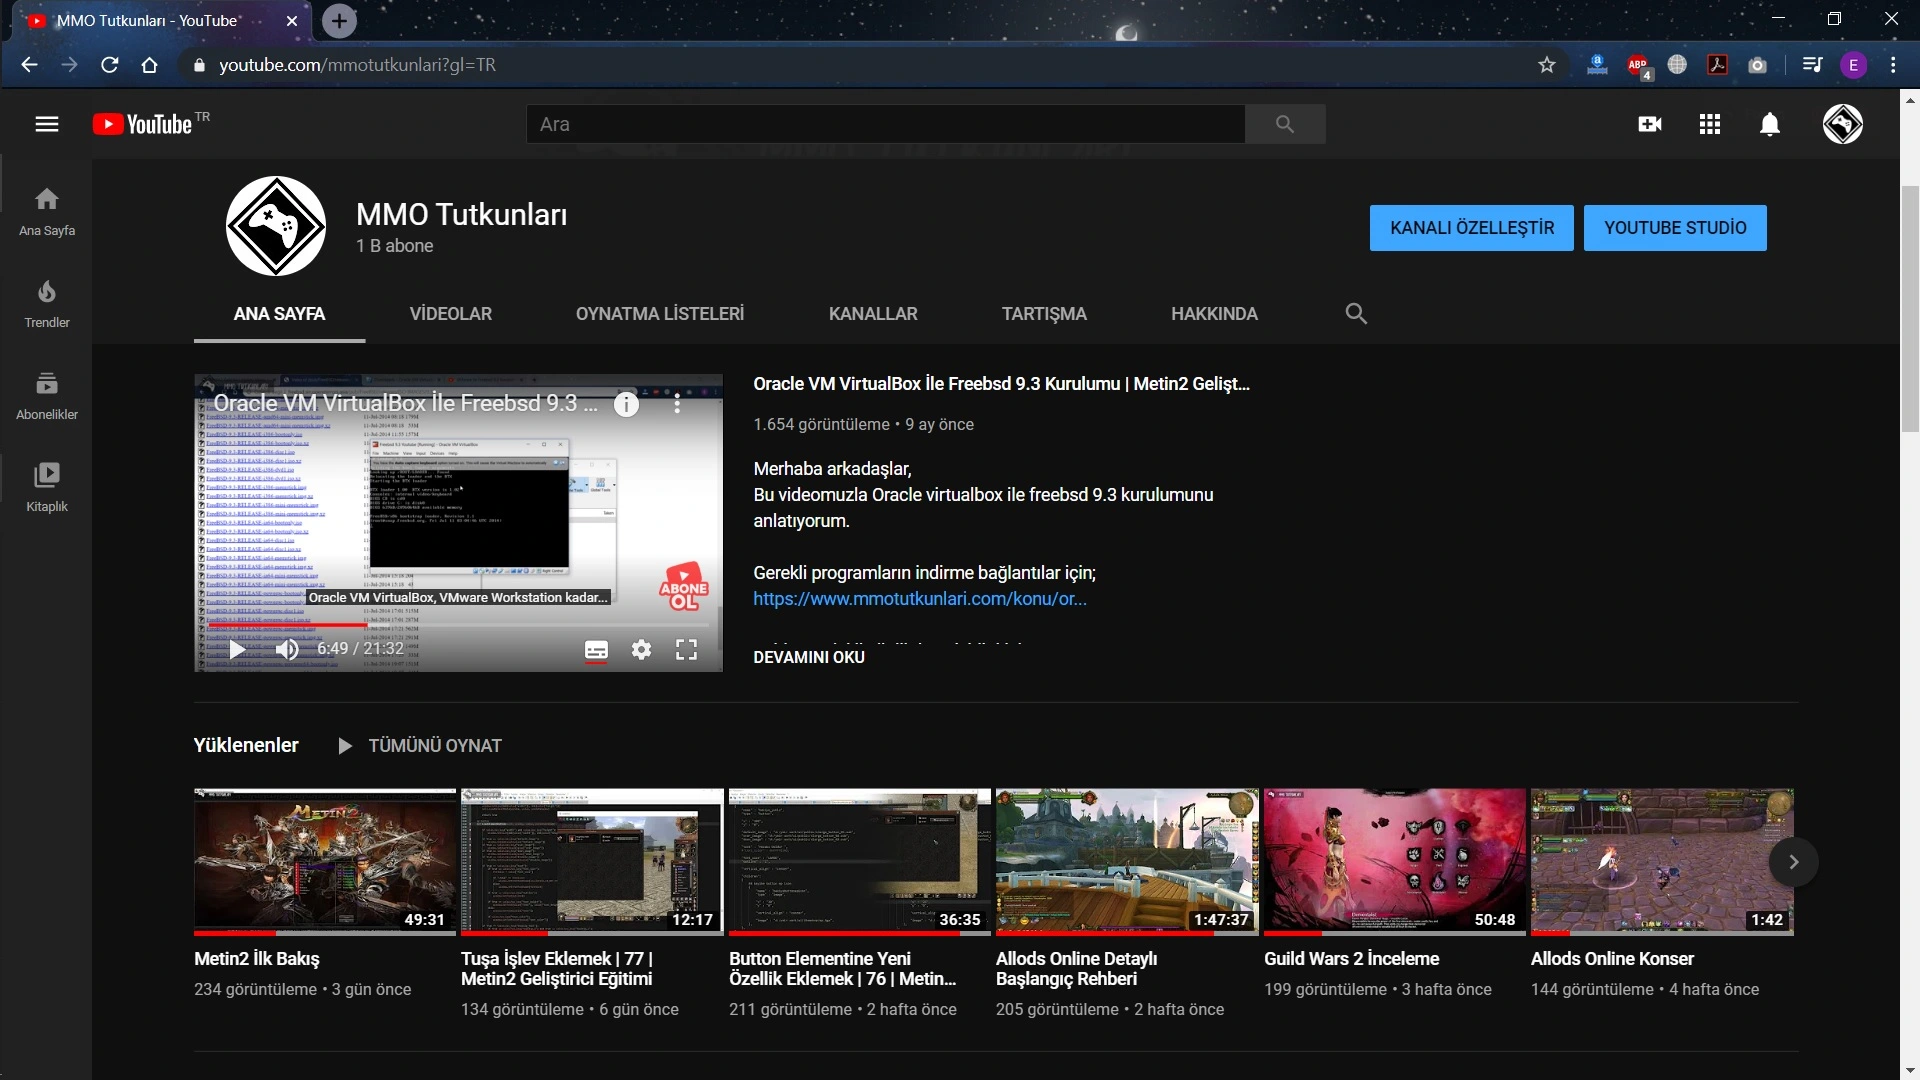Play the featured video
This screenshot has height=1080, width=1920.
[x=237, y=649]
